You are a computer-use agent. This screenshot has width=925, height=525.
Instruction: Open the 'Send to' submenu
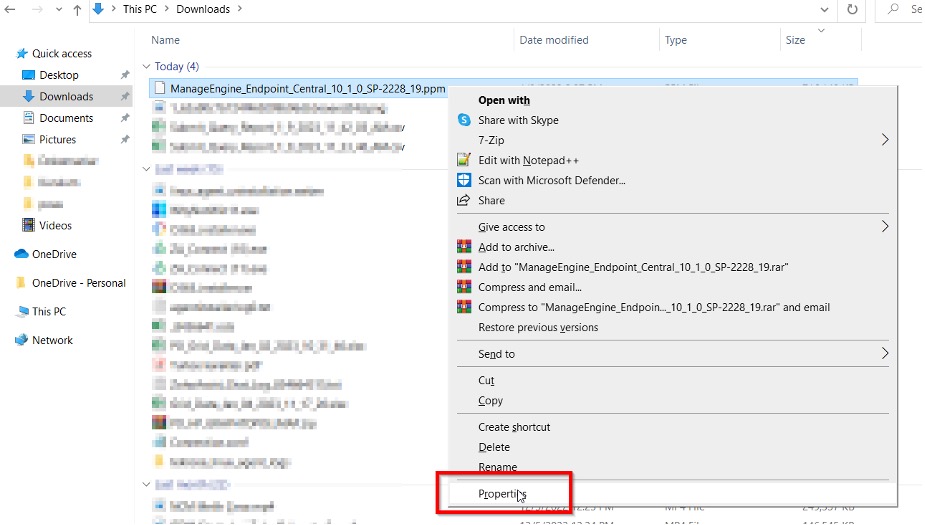(x=496, y=354)
